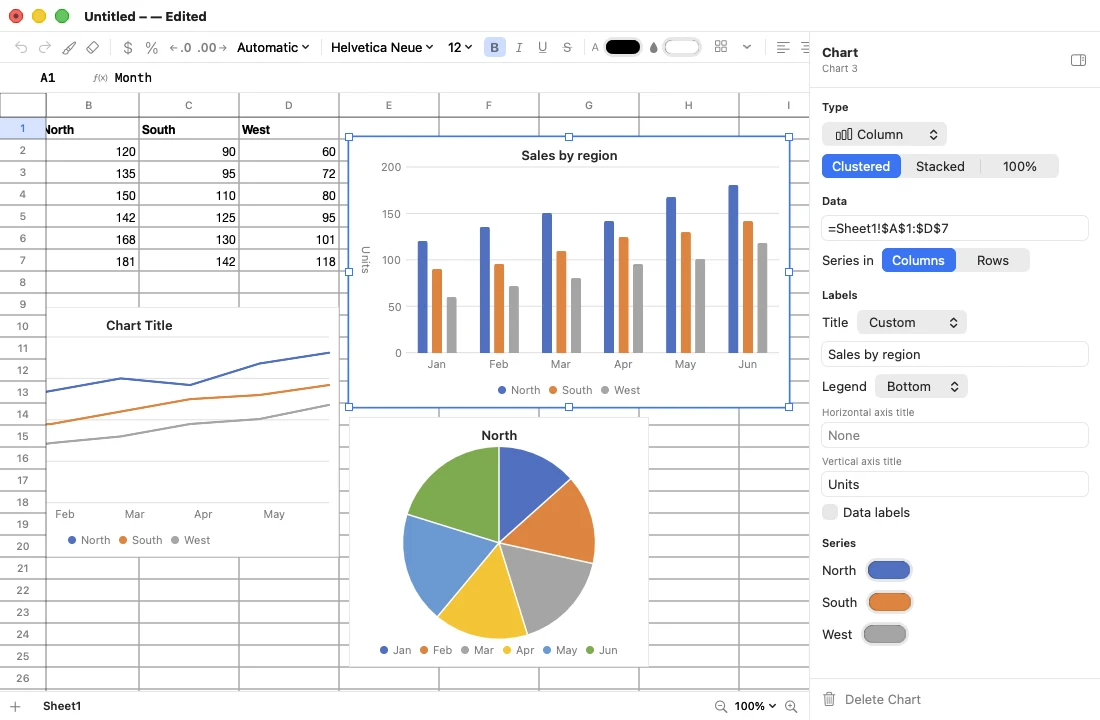The image size is (1100, 720).
Task: Switch to the Sheet1 tab
Action: click(x=62, y=706)
